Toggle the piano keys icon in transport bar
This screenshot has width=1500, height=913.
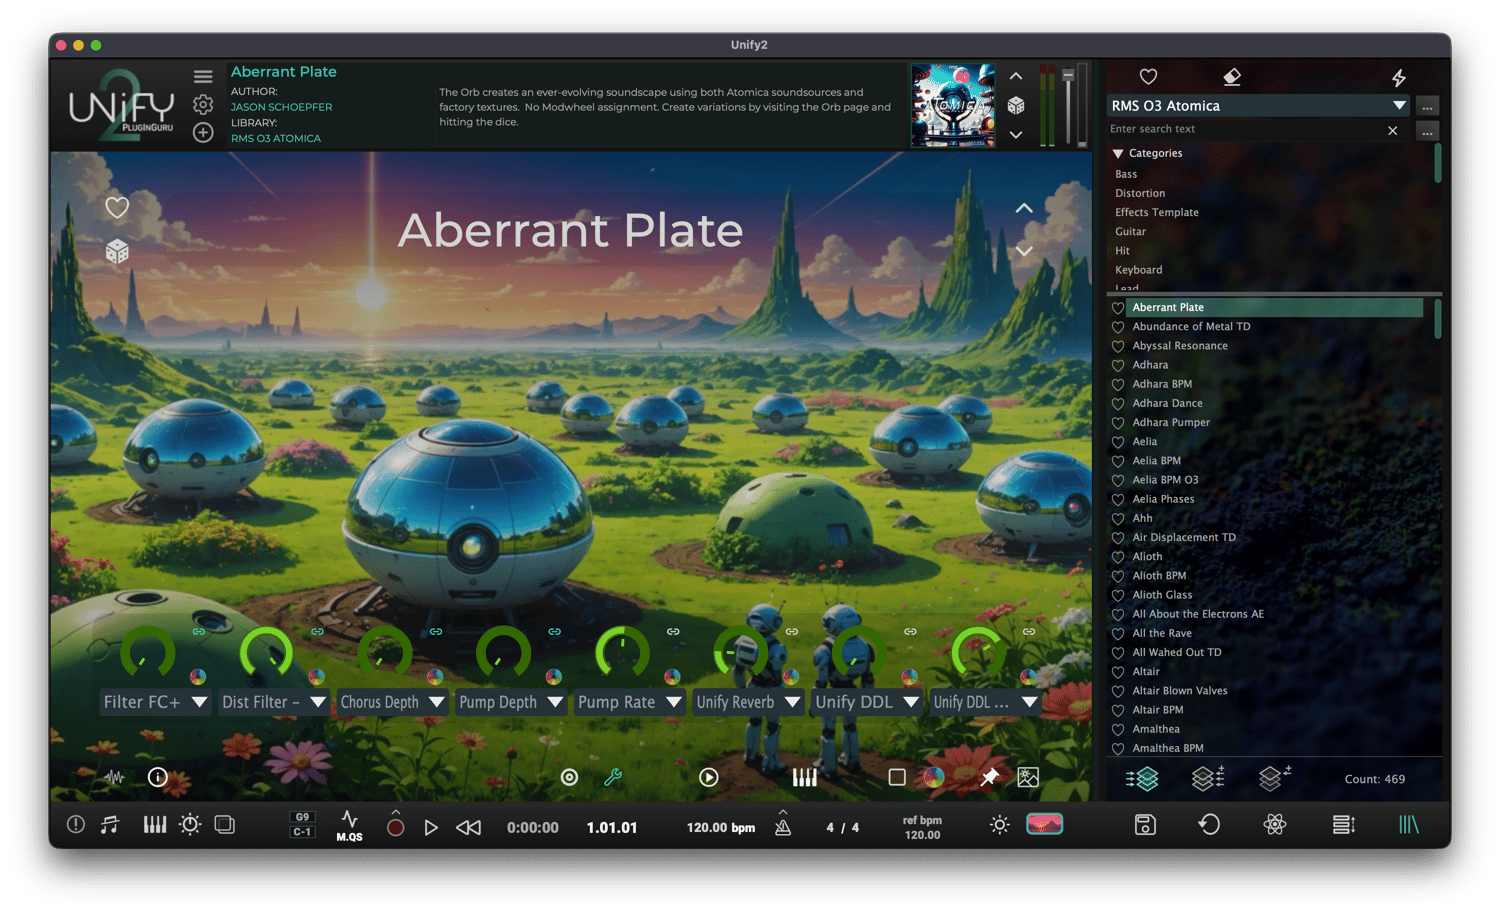[x=154, y=824]
